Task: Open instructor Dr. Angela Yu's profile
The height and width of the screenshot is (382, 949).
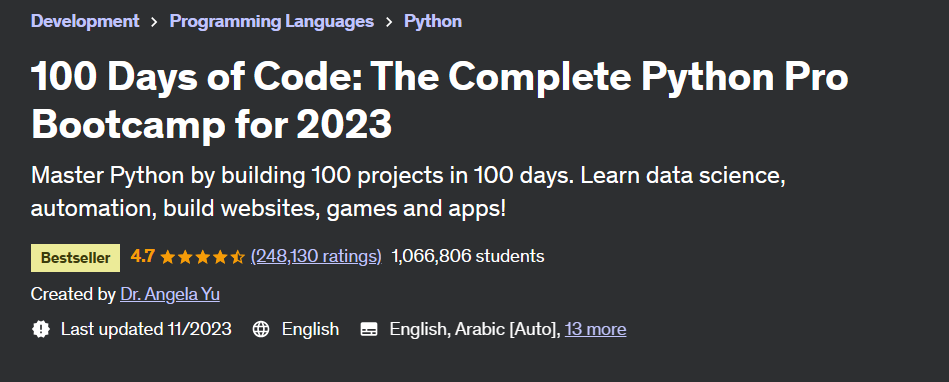Action: 170,294
